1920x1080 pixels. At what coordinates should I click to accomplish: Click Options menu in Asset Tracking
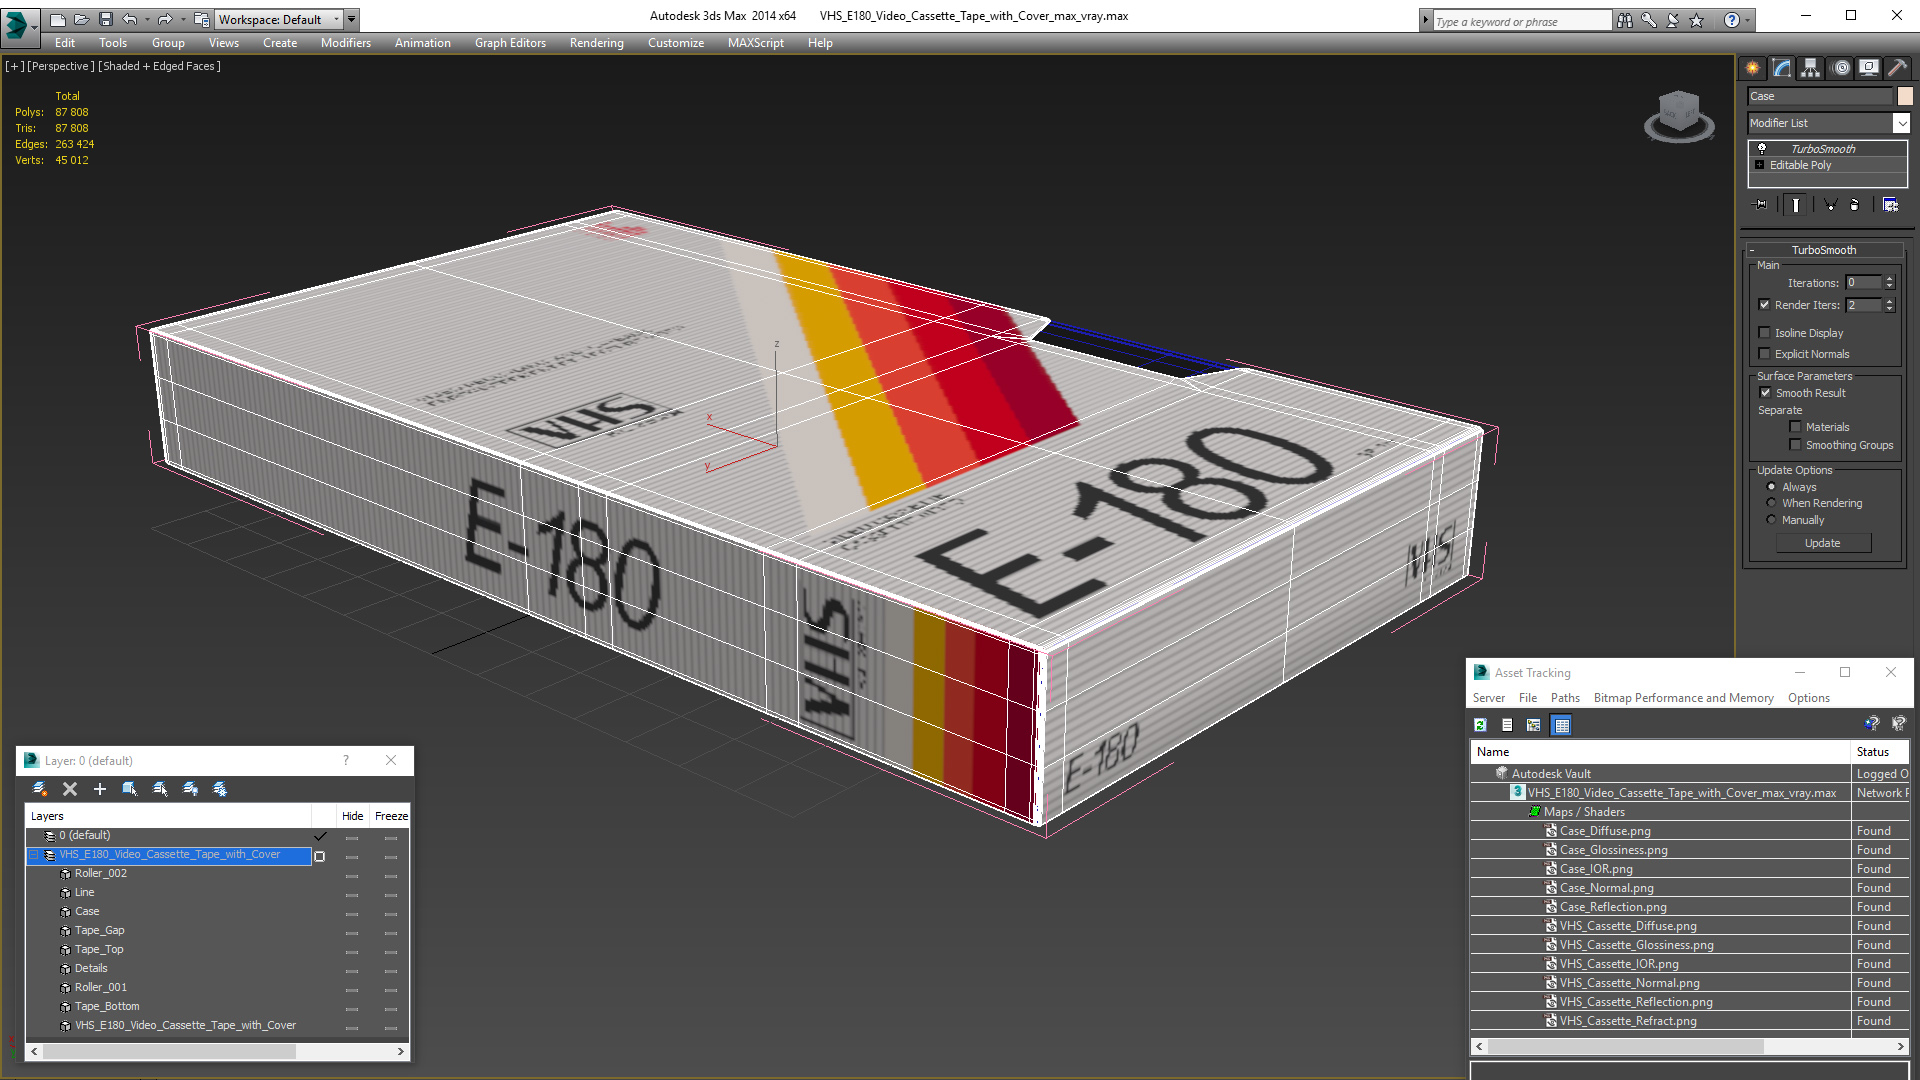coord(1808,698)
